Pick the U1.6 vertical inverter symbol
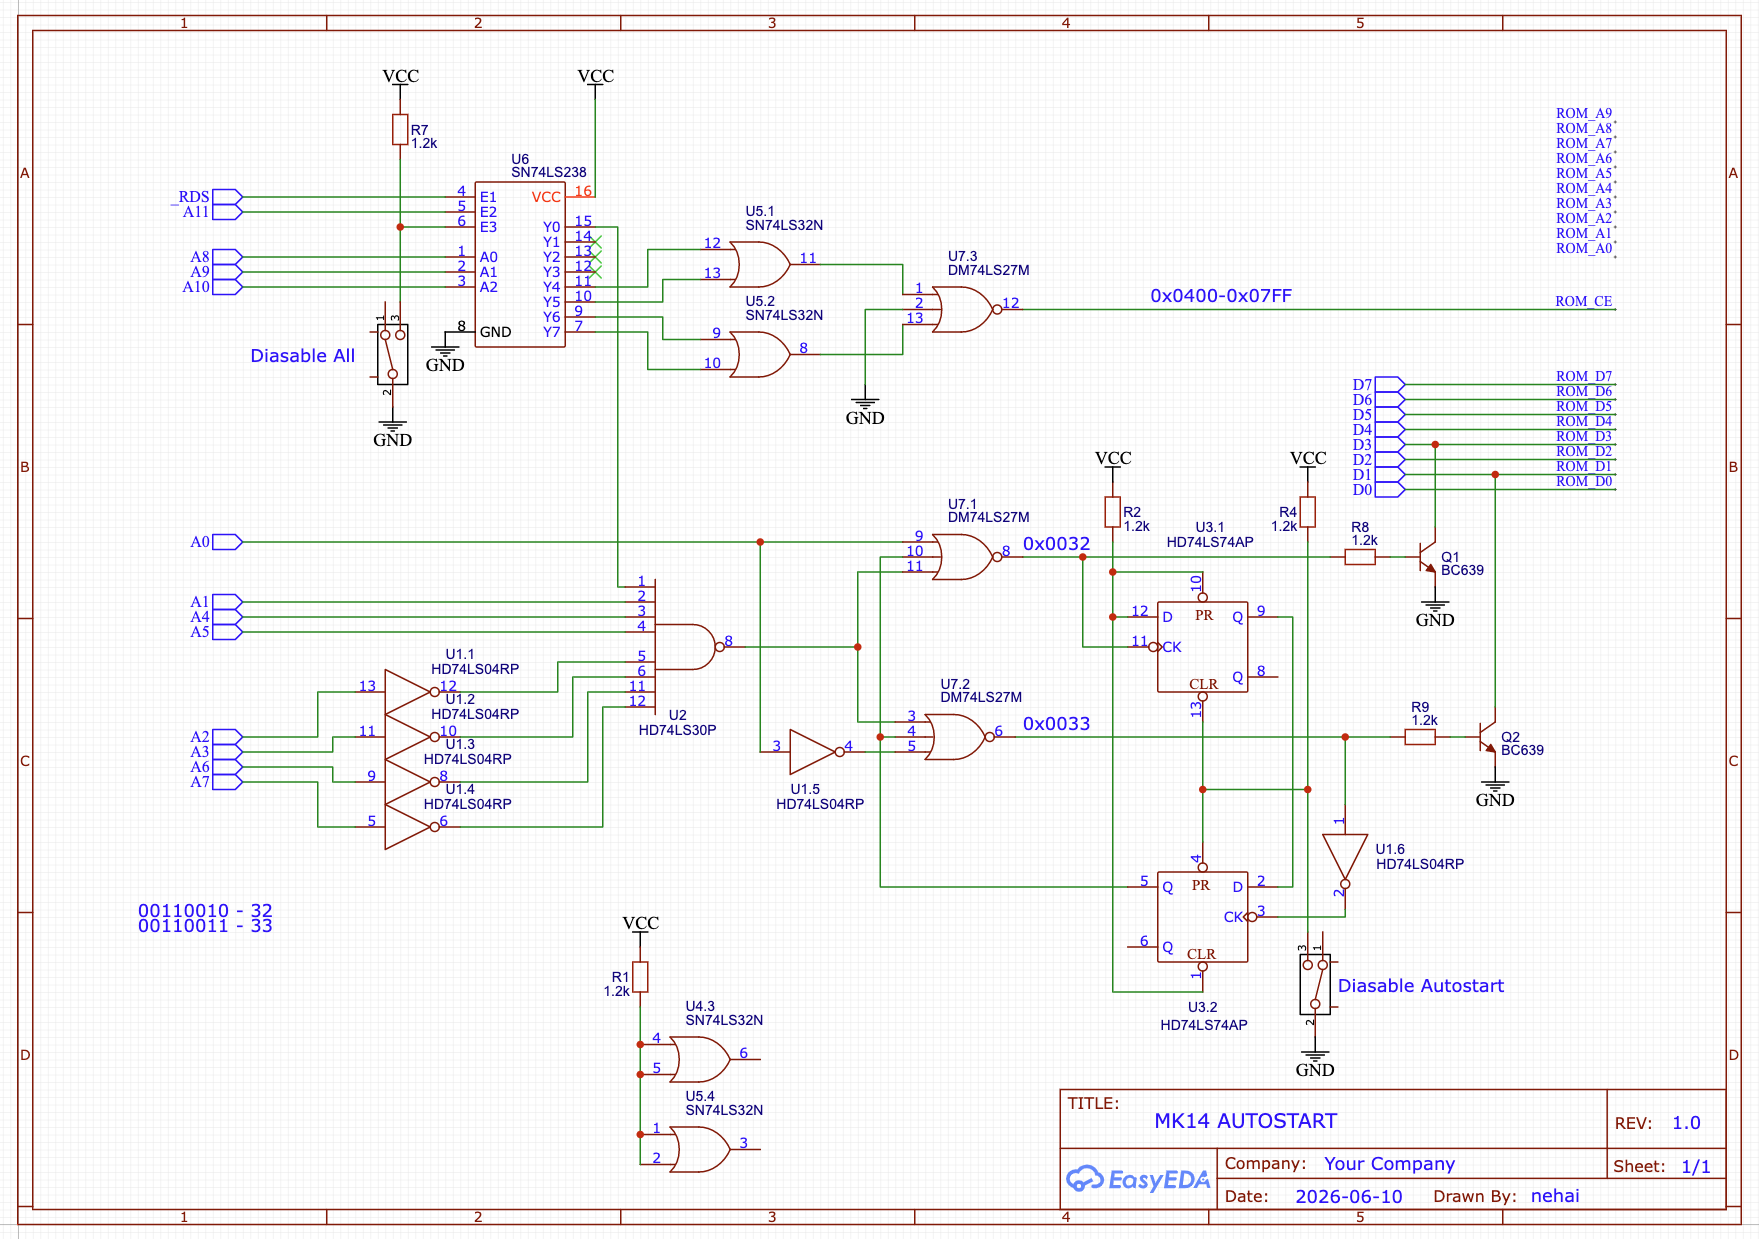The height and width of the screenshot is (1239, 1759). coord(1345,860)
